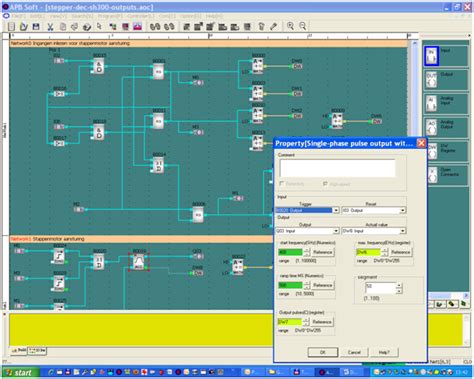This screenshot has width=474, height=379.
Task: Open the Output Q03 dropdown
Action: pos(336,231)
